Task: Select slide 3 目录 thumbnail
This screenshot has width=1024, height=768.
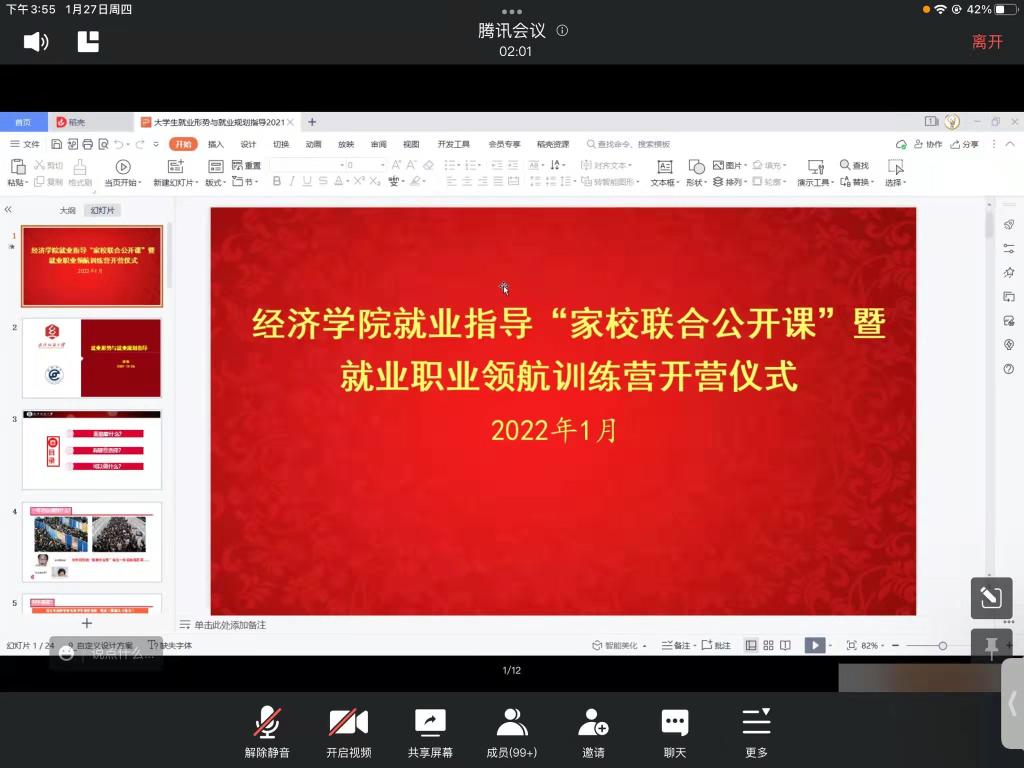Action: click(x=91, y=450)
